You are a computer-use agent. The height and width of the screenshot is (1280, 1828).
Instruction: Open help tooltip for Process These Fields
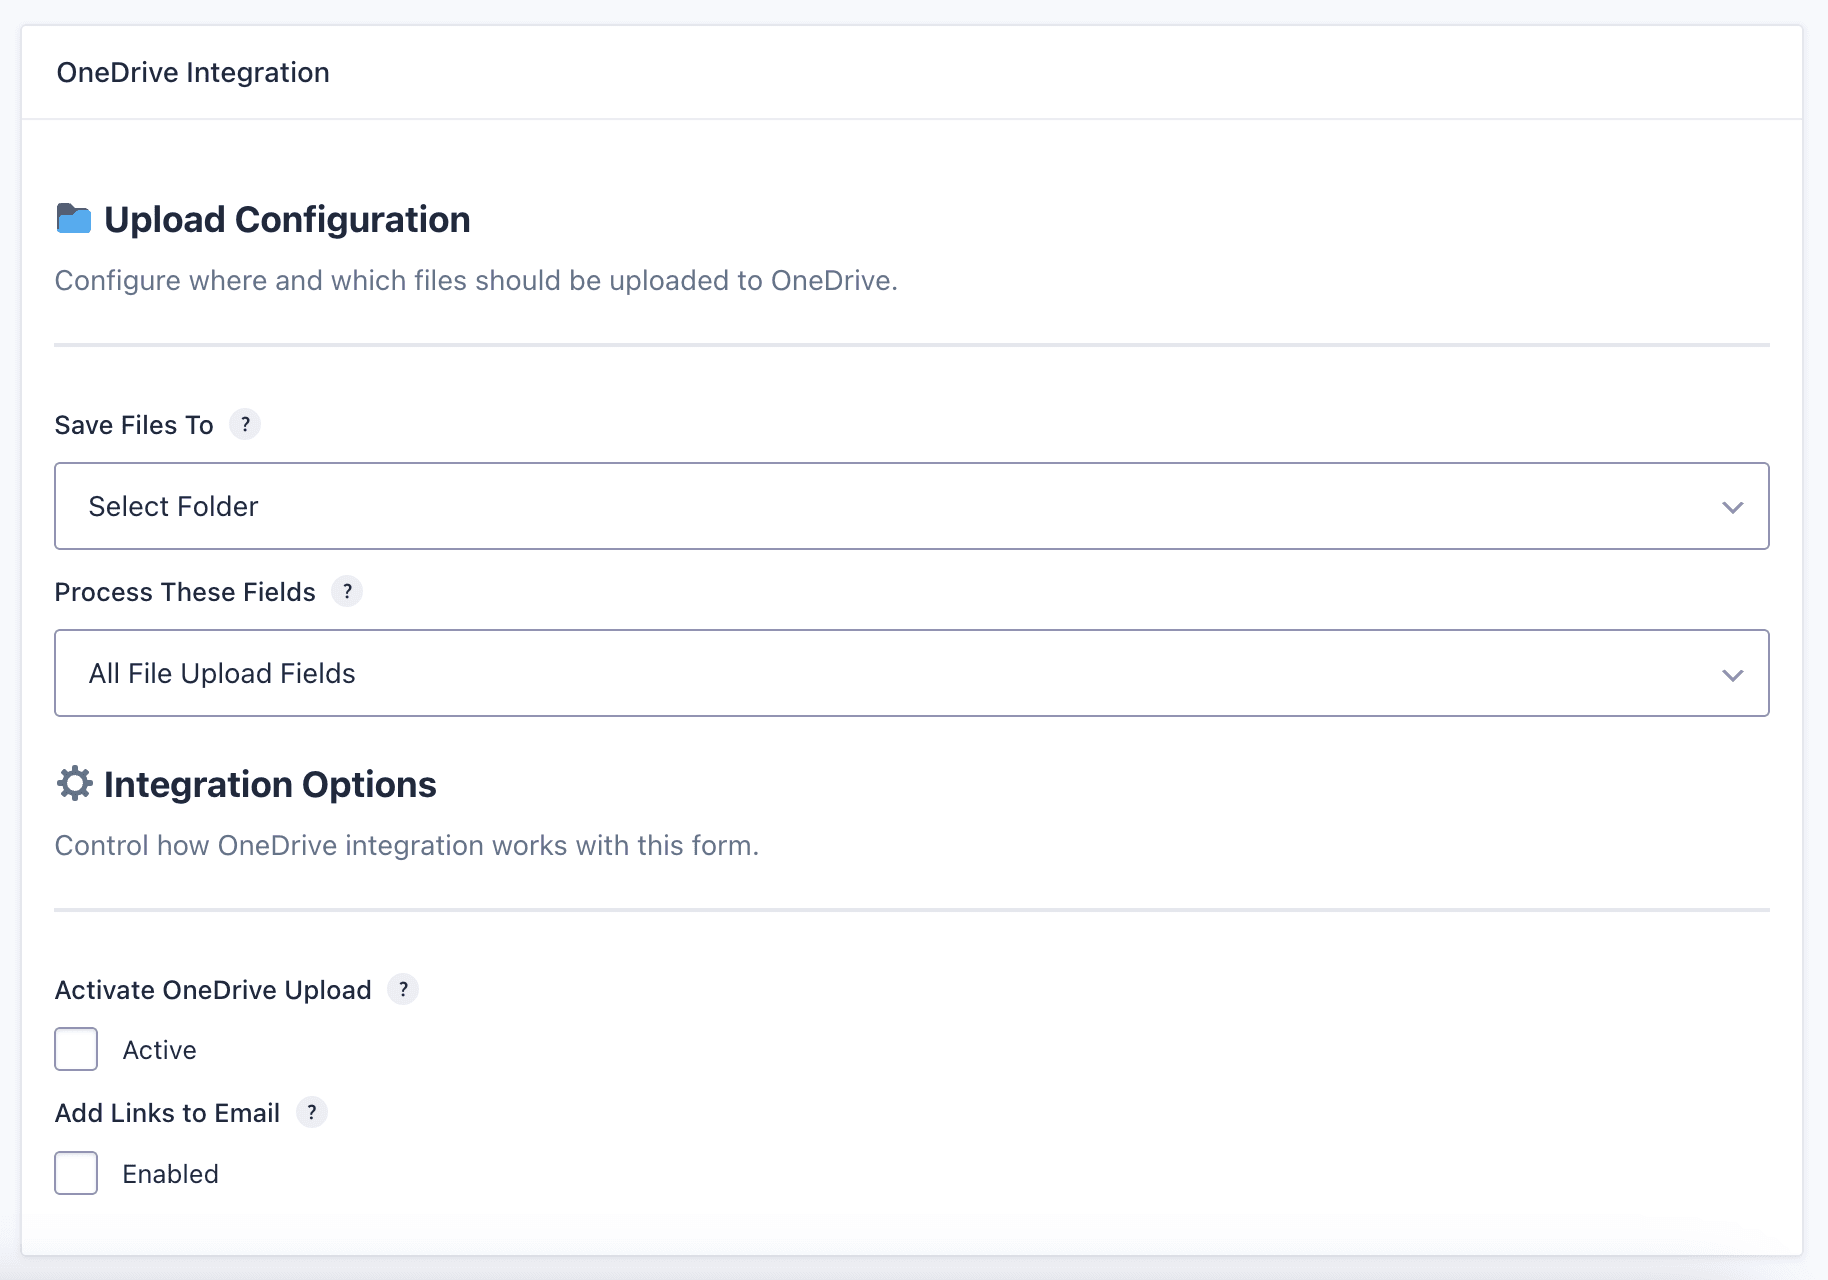click(347, 591)
